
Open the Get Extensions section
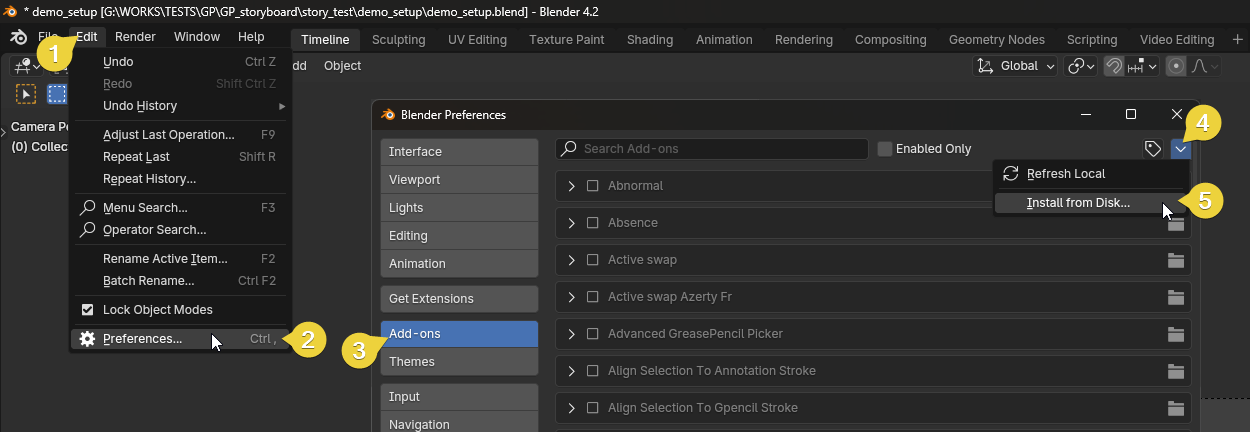click(459, 299)
